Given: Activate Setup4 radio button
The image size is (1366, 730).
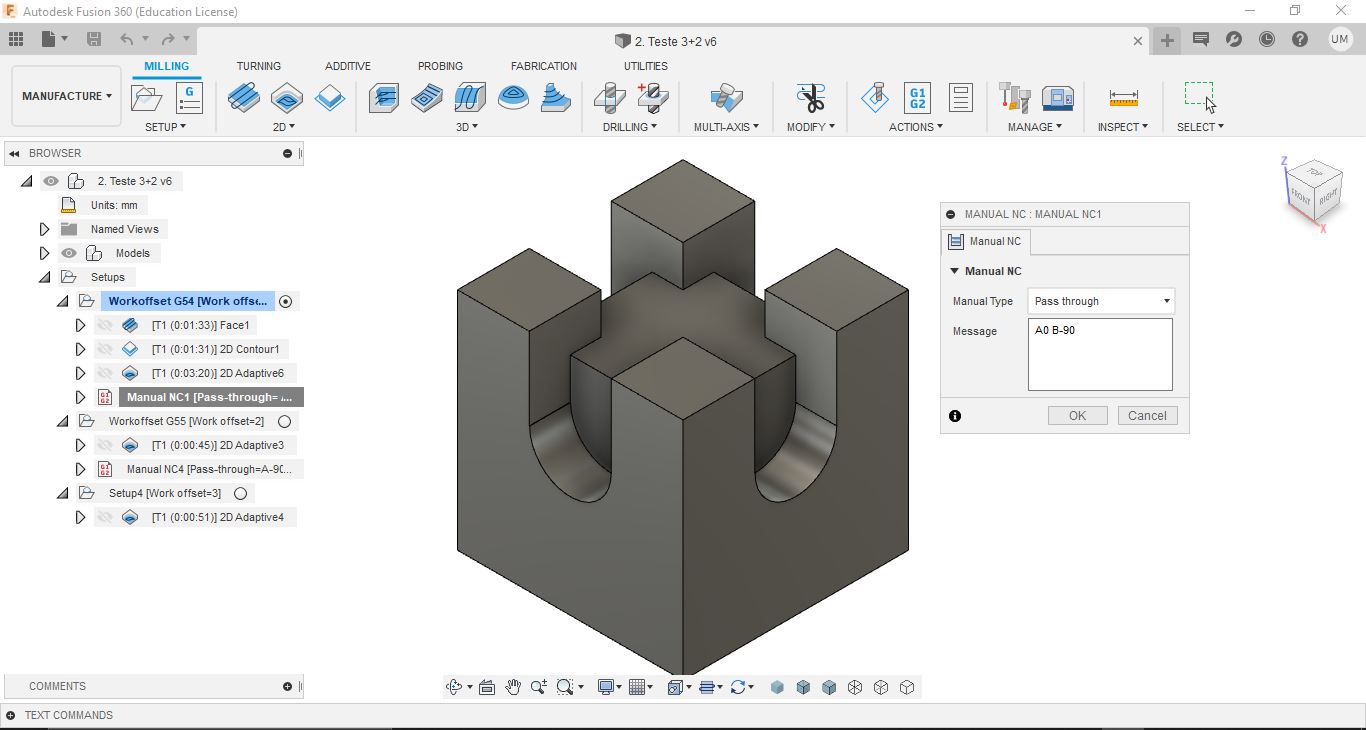Looking at the screenshot, I should [x=240, y=493].
